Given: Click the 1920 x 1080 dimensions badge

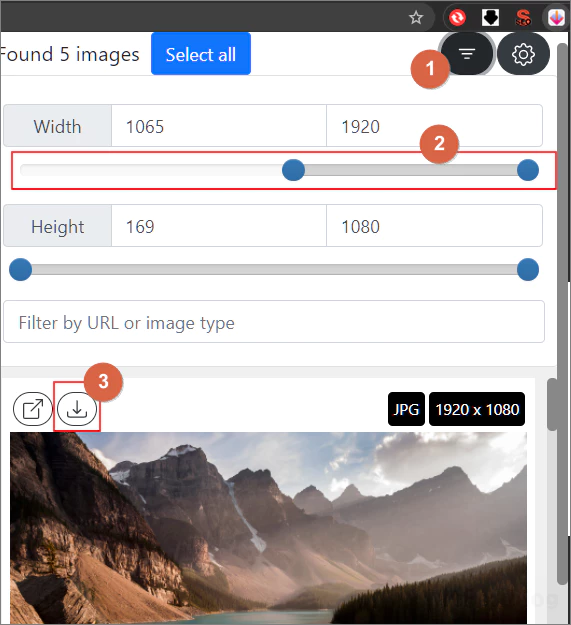Looking at the screenshot, I should [x=477, y=409].
